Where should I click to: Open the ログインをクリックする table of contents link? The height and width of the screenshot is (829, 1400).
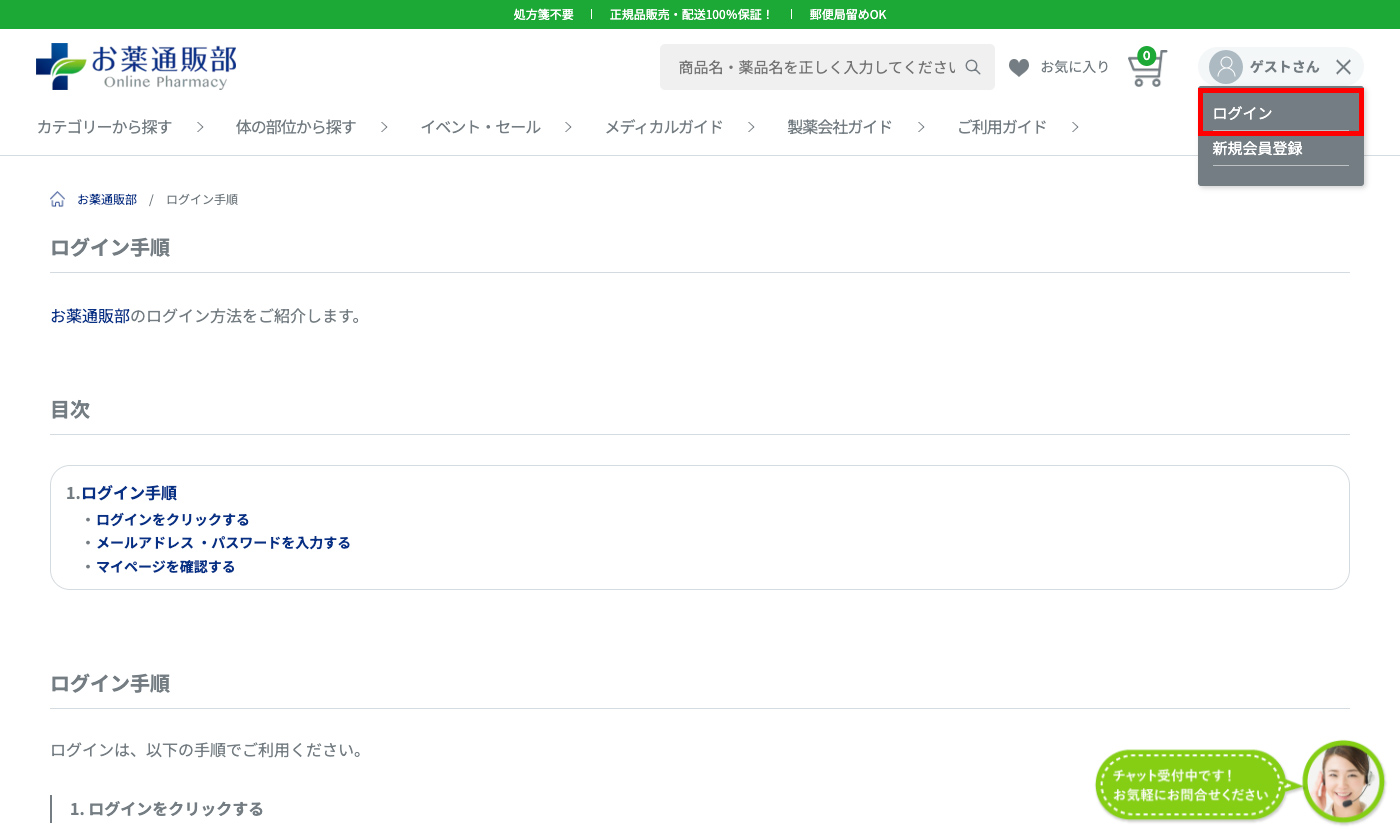[x=172, y=519]
